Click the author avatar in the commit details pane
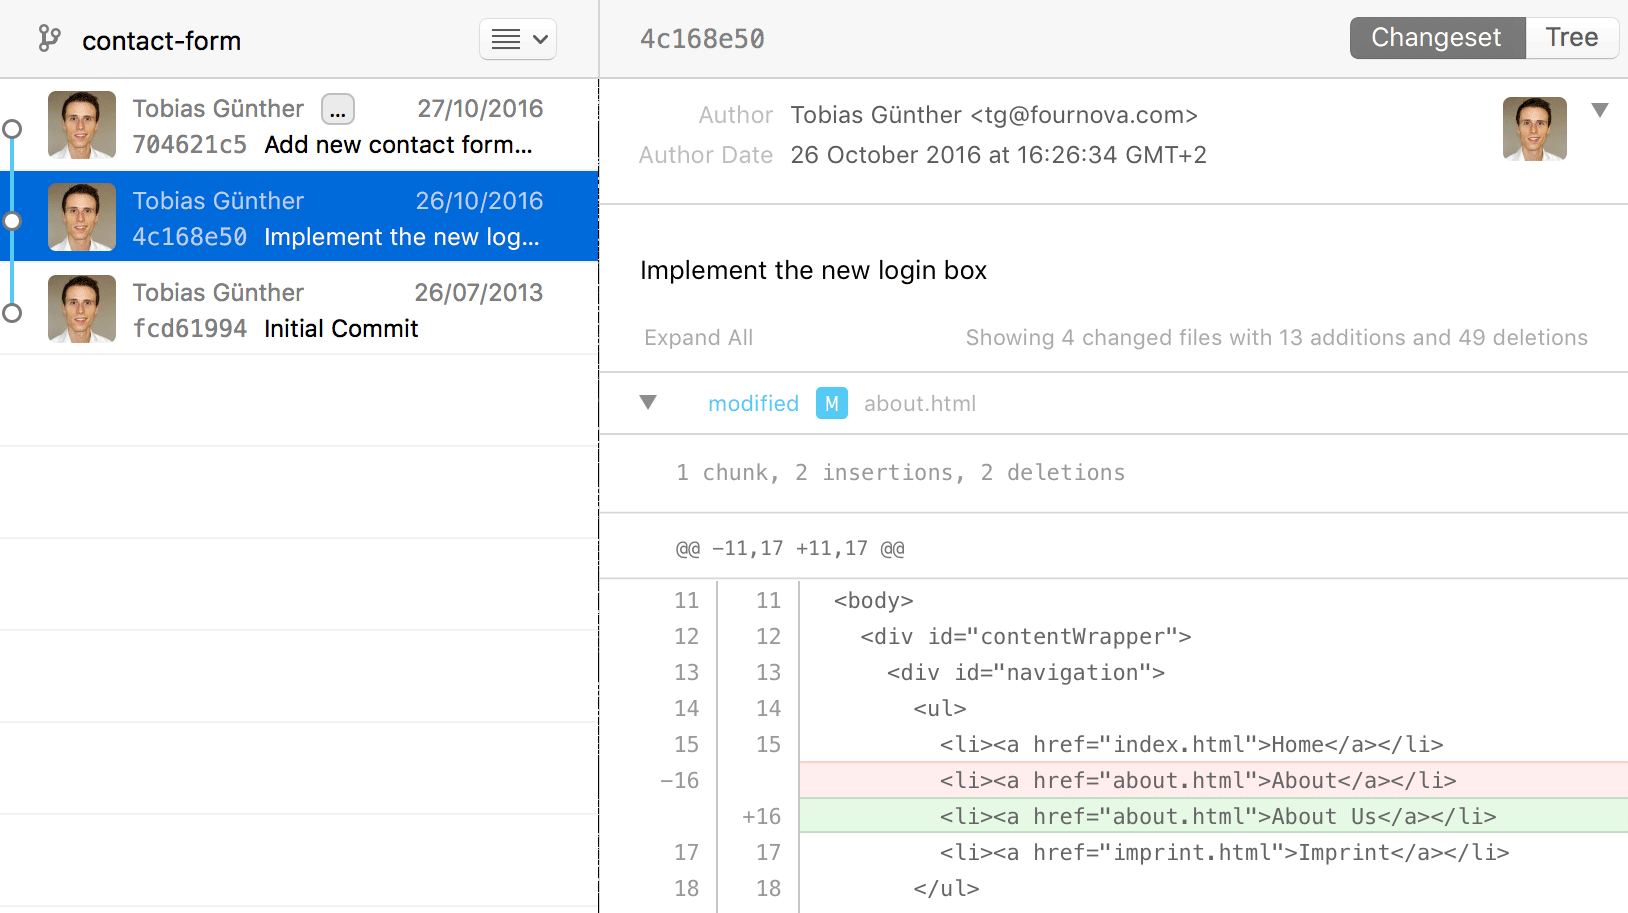The height and width of the screenshot is (913, 1628). (1534, 129)
